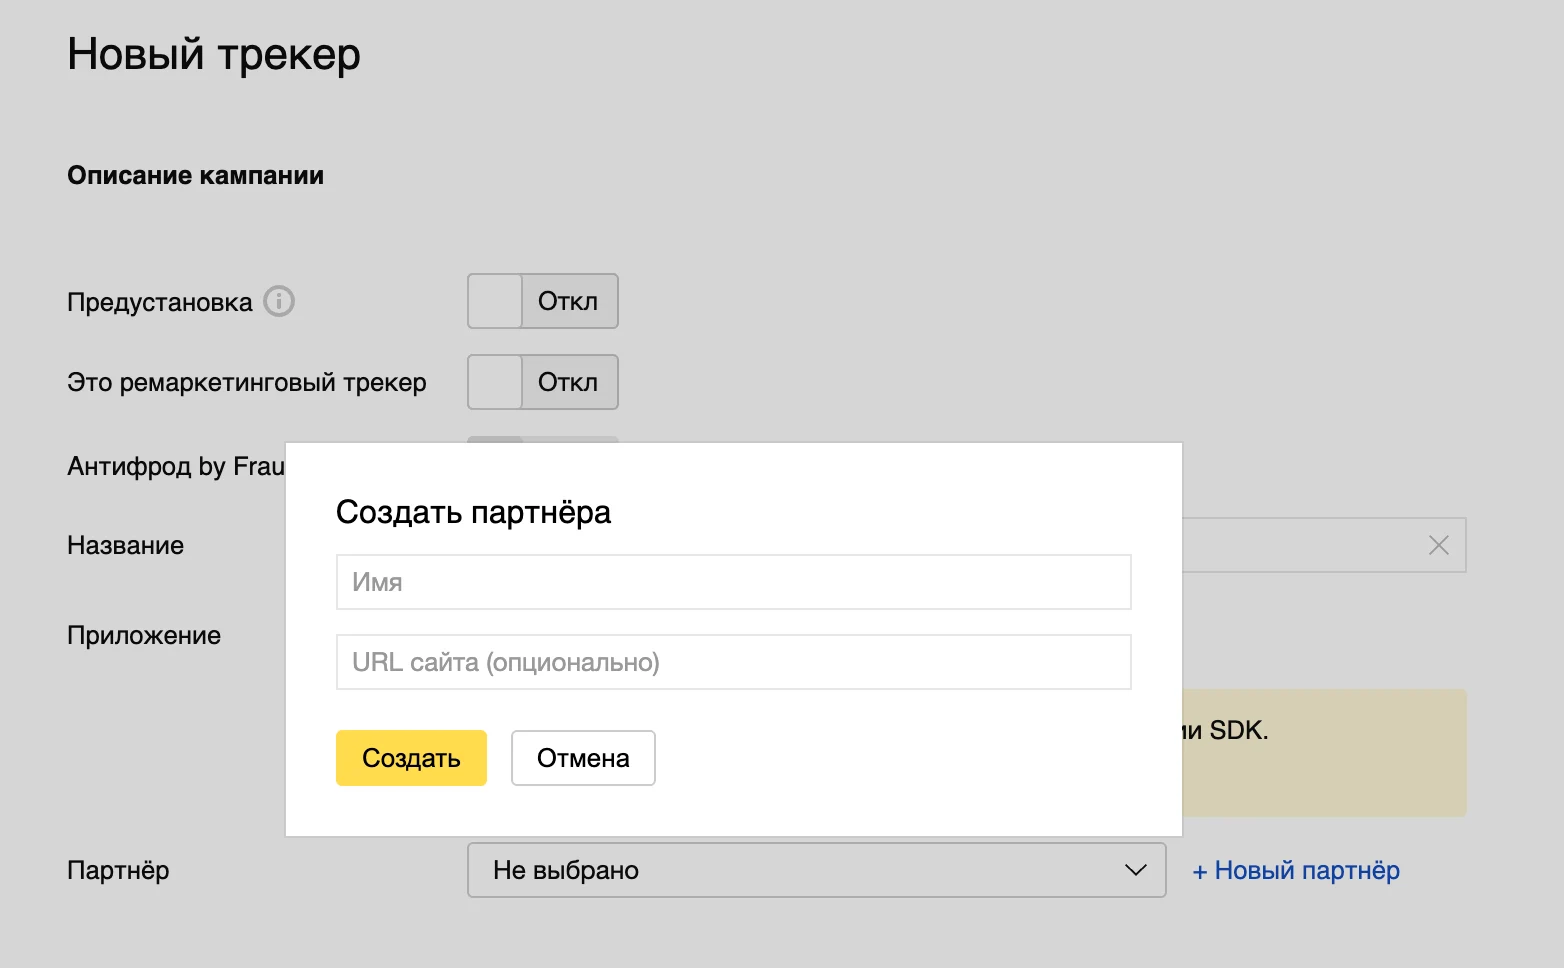Cancel partner creation with Отмена
The width and height of the screenshot is (1564, 968).
tap(583, 758)
